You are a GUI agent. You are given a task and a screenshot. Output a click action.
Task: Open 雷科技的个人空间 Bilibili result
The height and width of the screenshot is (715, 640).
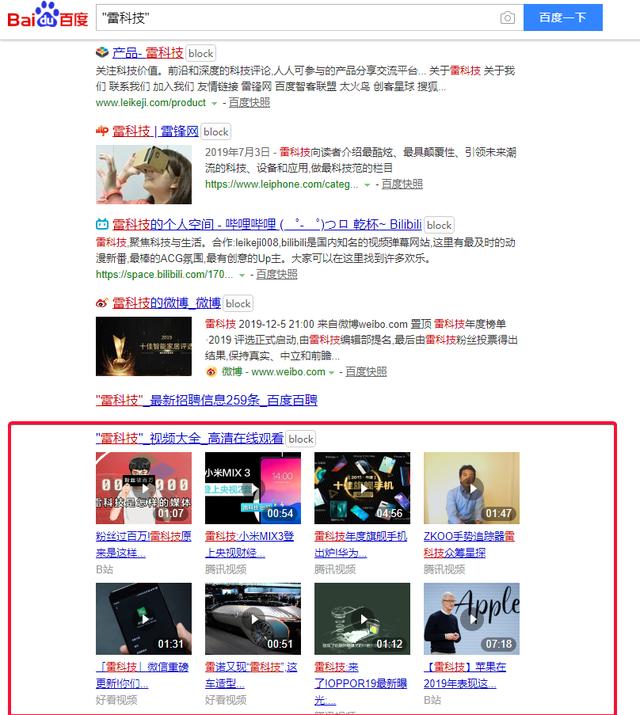click(x=267, y=224)
